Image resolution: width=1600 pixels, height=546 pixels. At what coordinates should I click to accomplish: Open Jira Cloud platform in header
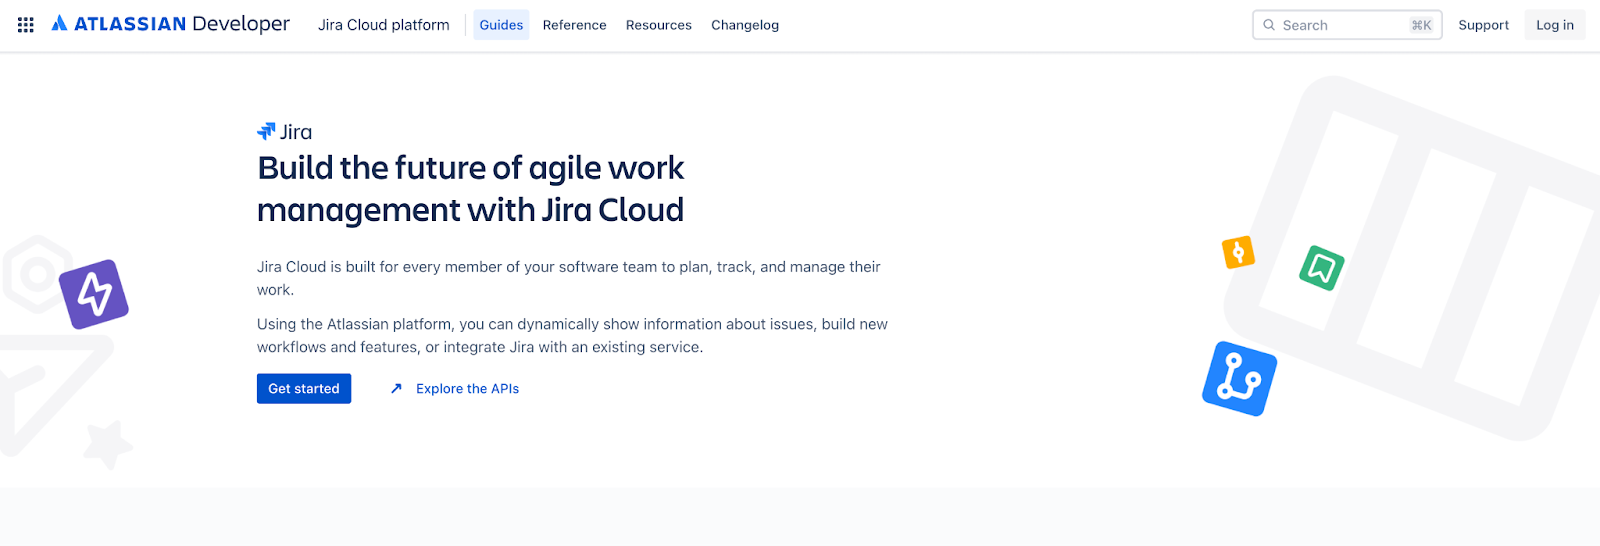coord(384,25)
